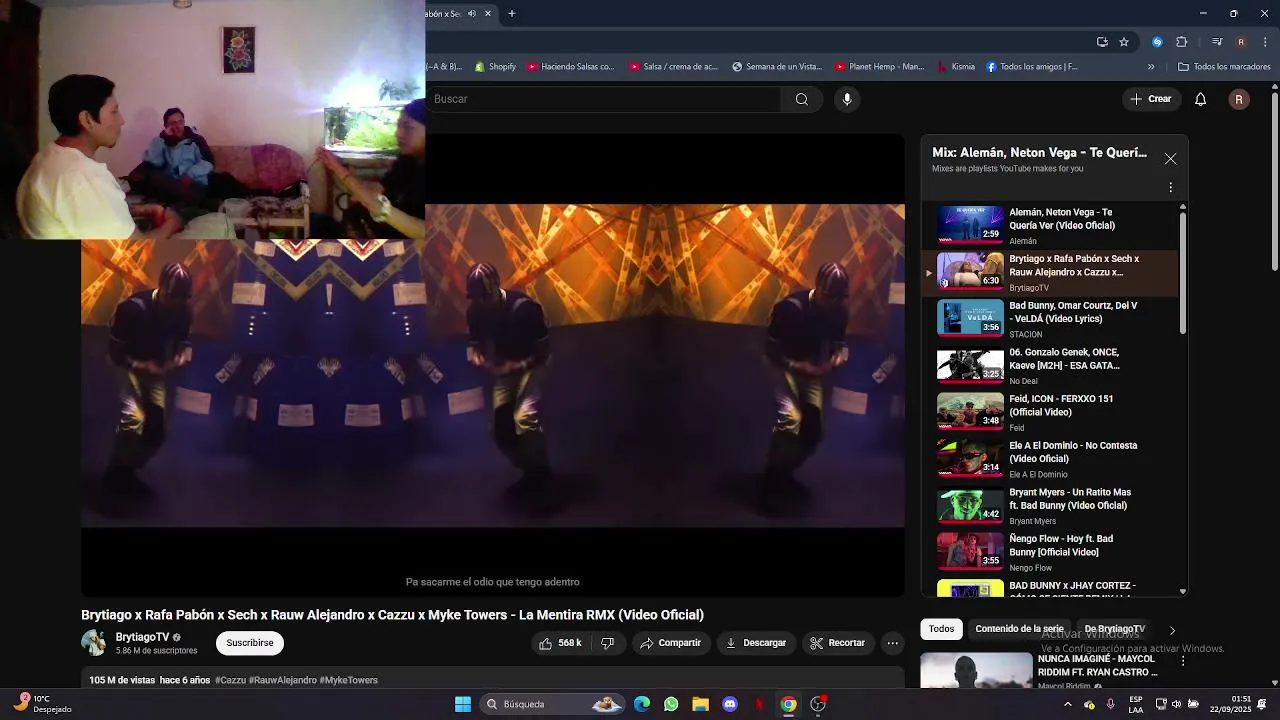Screen dimensions: 1280x720
Task: Mute the tab using speaker icon
Action: coord(472,14)
